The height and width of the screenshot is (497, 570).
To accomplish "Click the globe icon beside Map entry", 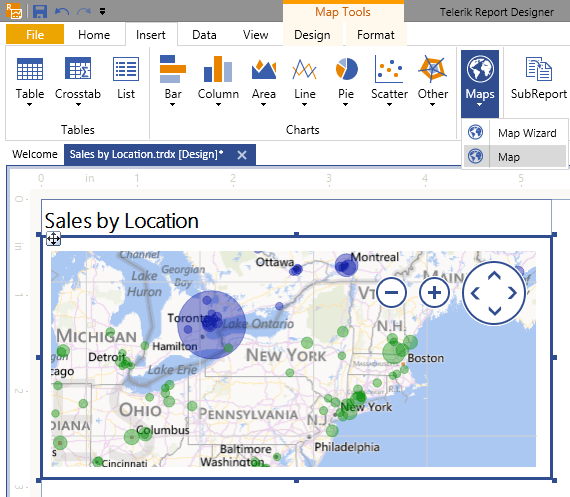I will click(x=475, y=156).
